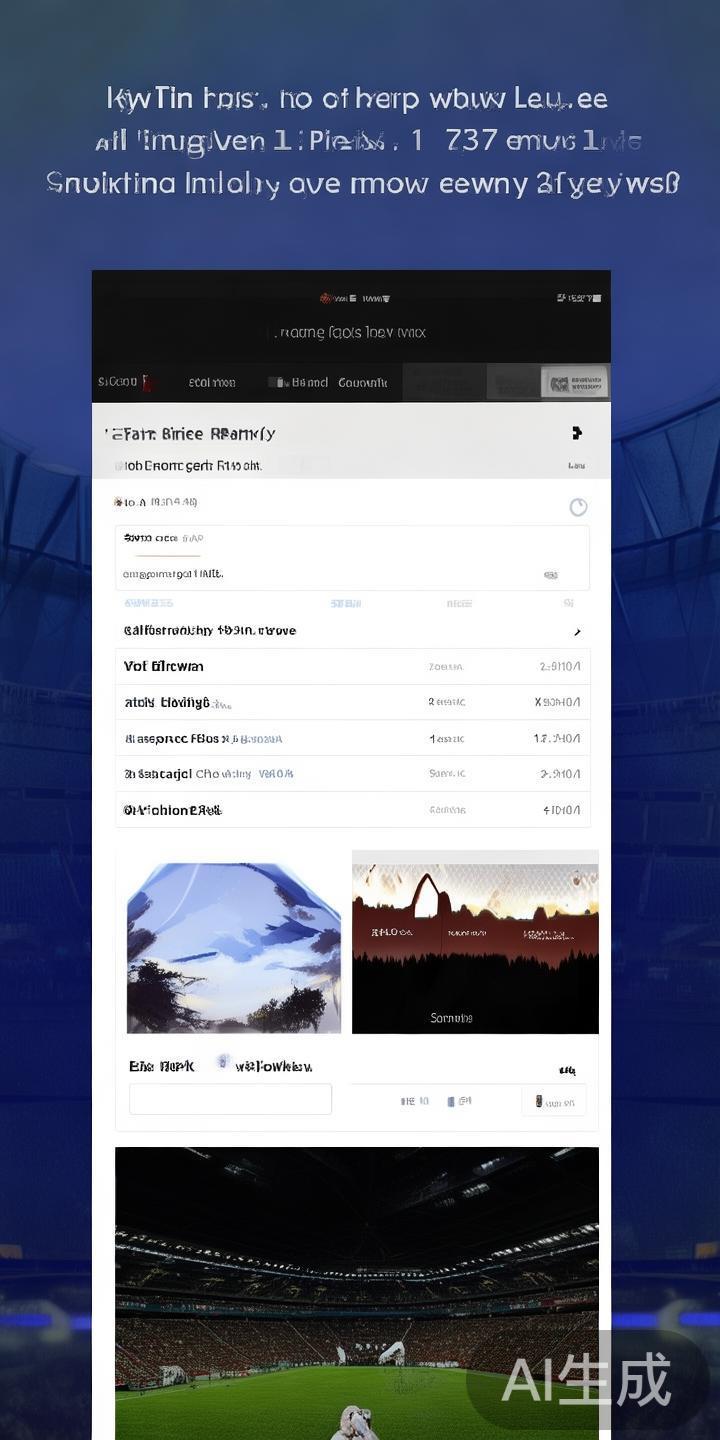The image size is (720, 1440).
Task: Click the red logo icon in top header
Action: tap(326, 298)
